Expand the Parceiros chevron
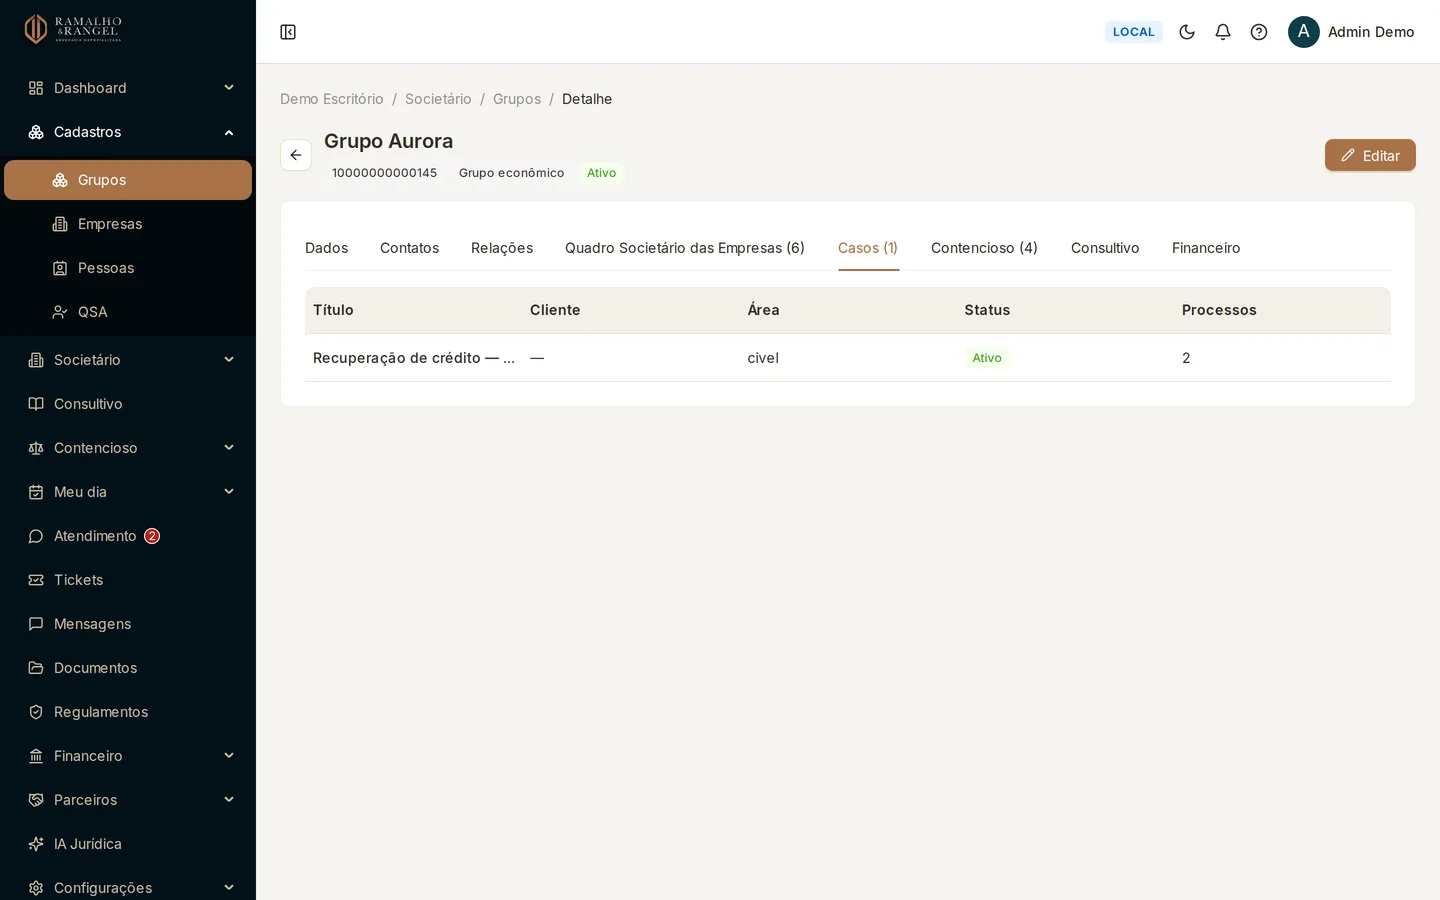This screenshot has height=900, width=1440. click(x=229, y=800)
